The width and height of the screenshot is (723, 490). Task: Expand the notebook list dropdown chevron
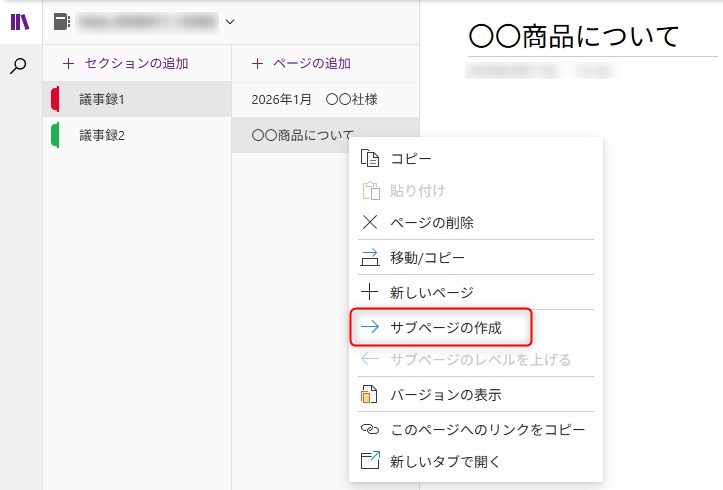(x=231, y=21)
